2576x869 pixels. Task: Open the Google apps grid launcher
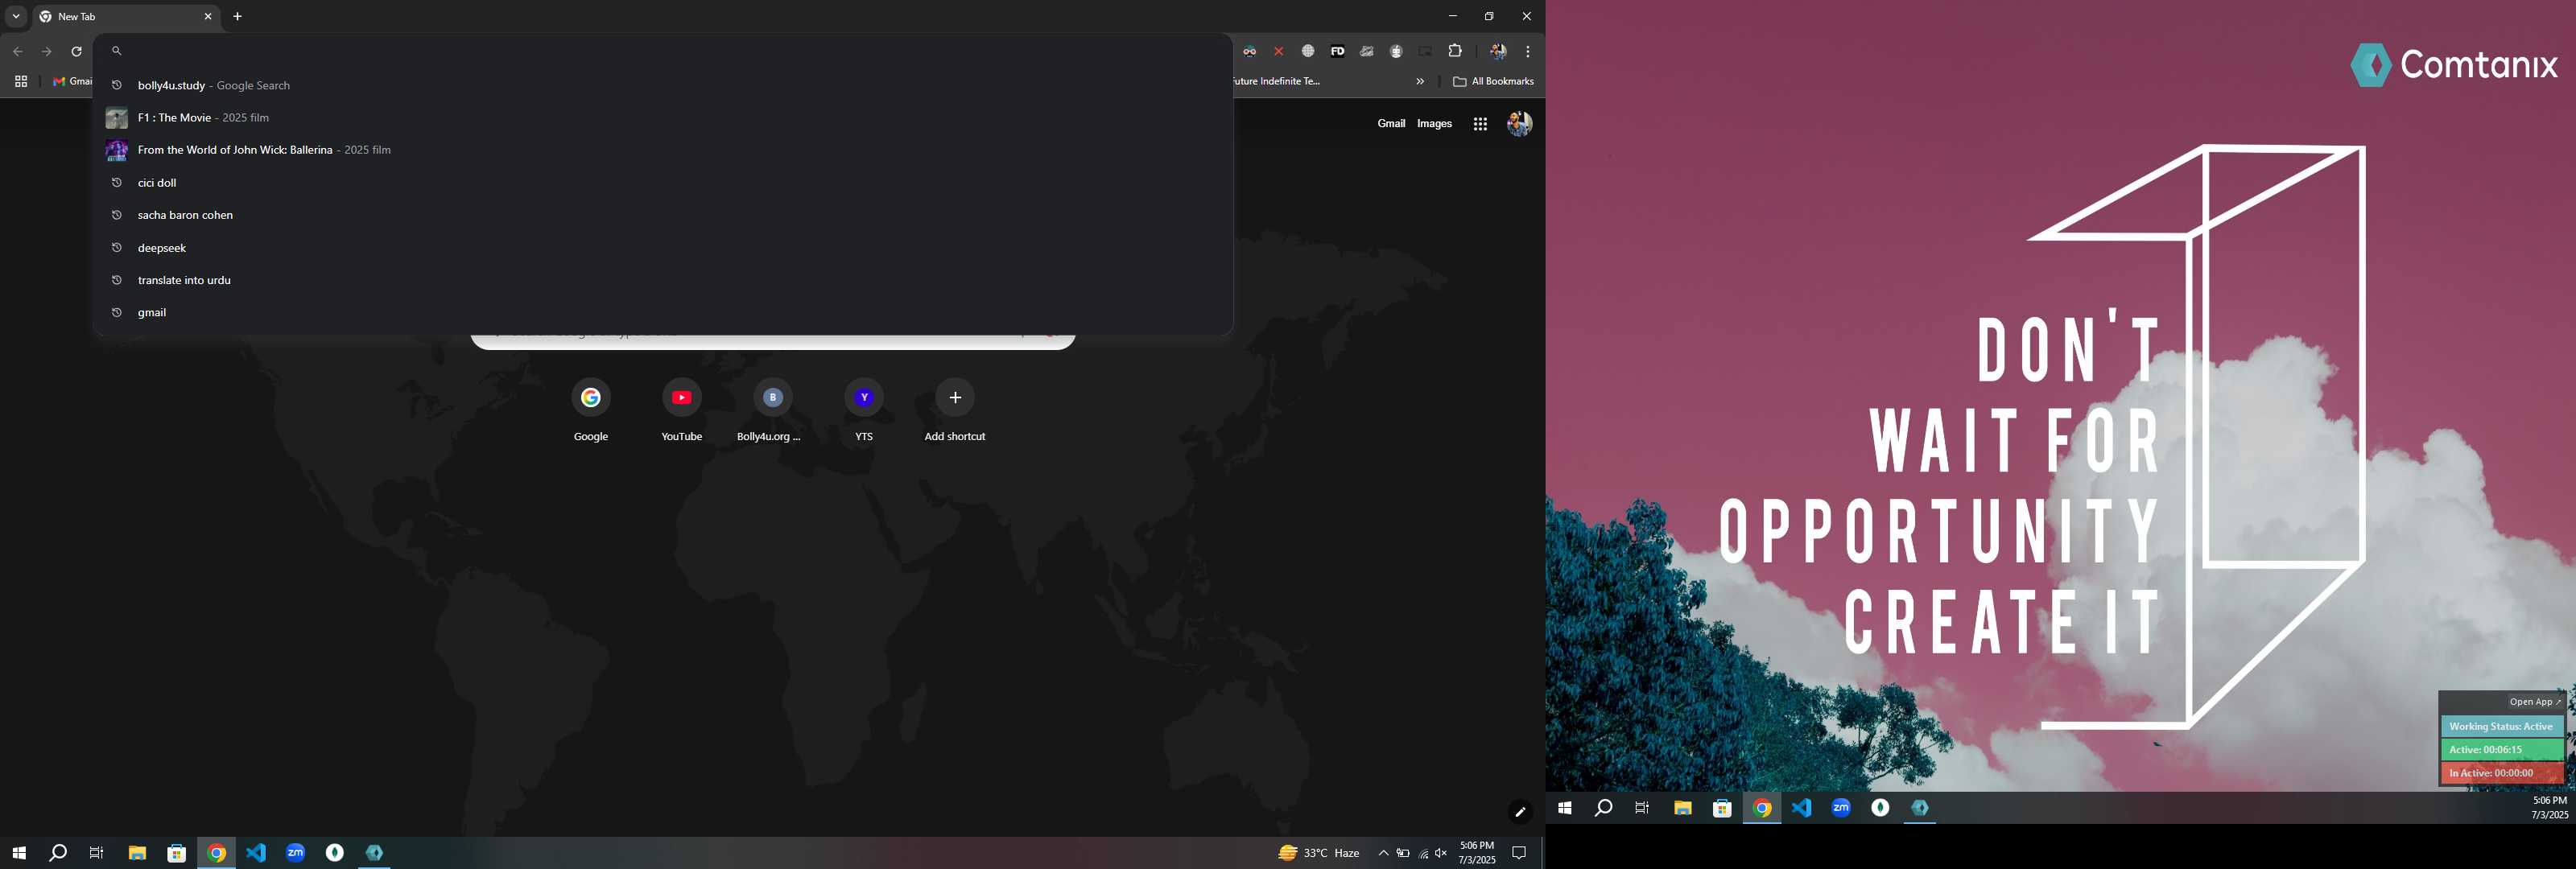[x=1480, y=124]
